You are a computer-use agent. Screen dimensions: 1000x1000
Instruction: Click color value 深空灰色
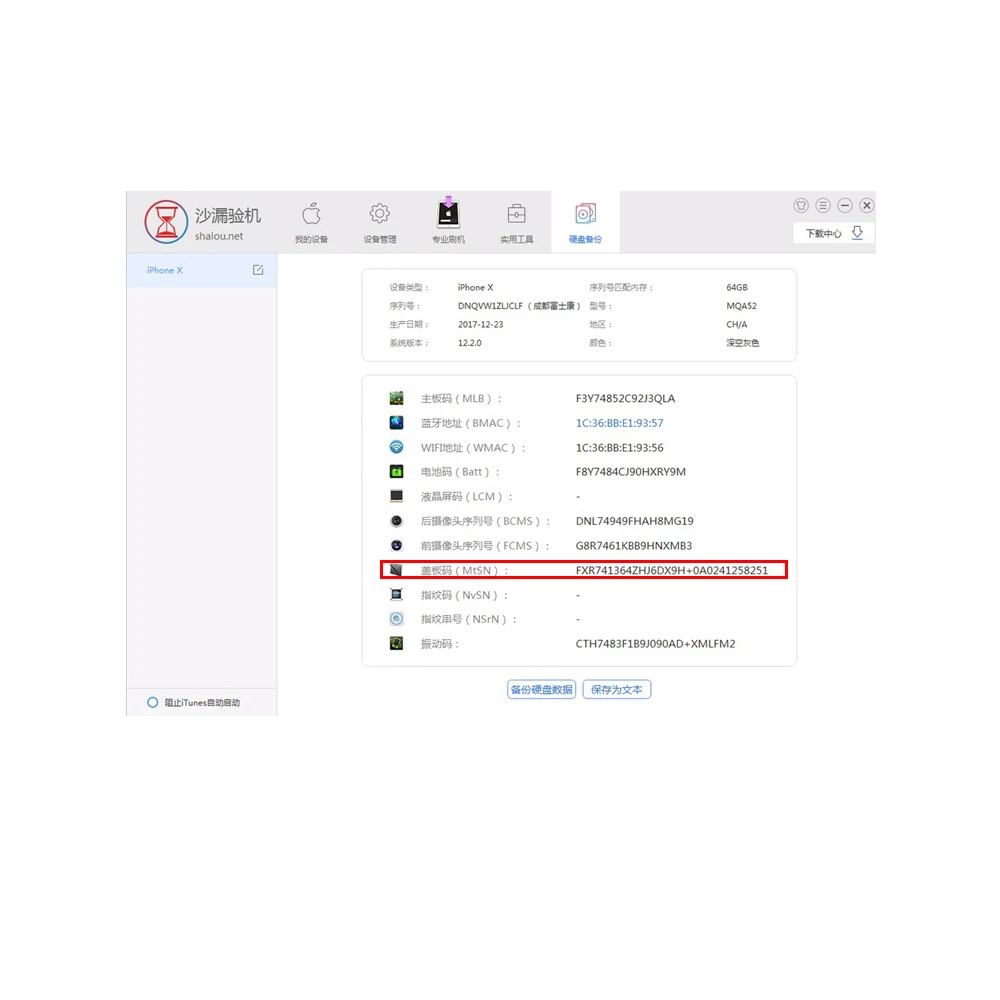[742, 343]
